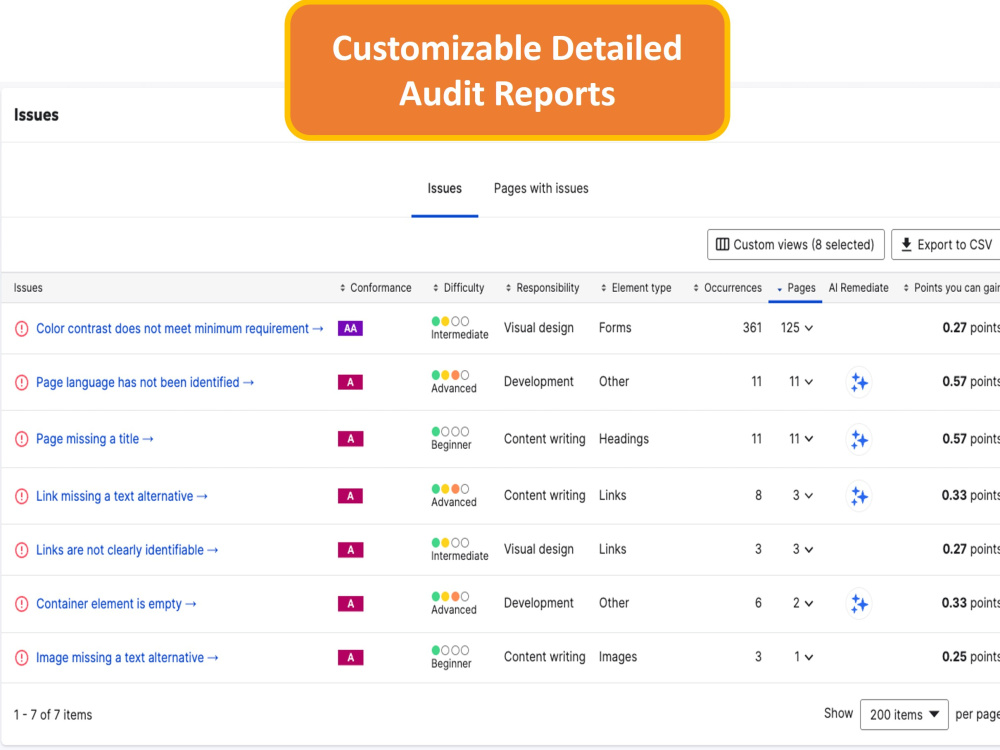Image resolution: width=1000 pixels, height=750 pixels.
Task: Sort by Occurrences column header
Action: pyautogui.click(x=728, y=288)
